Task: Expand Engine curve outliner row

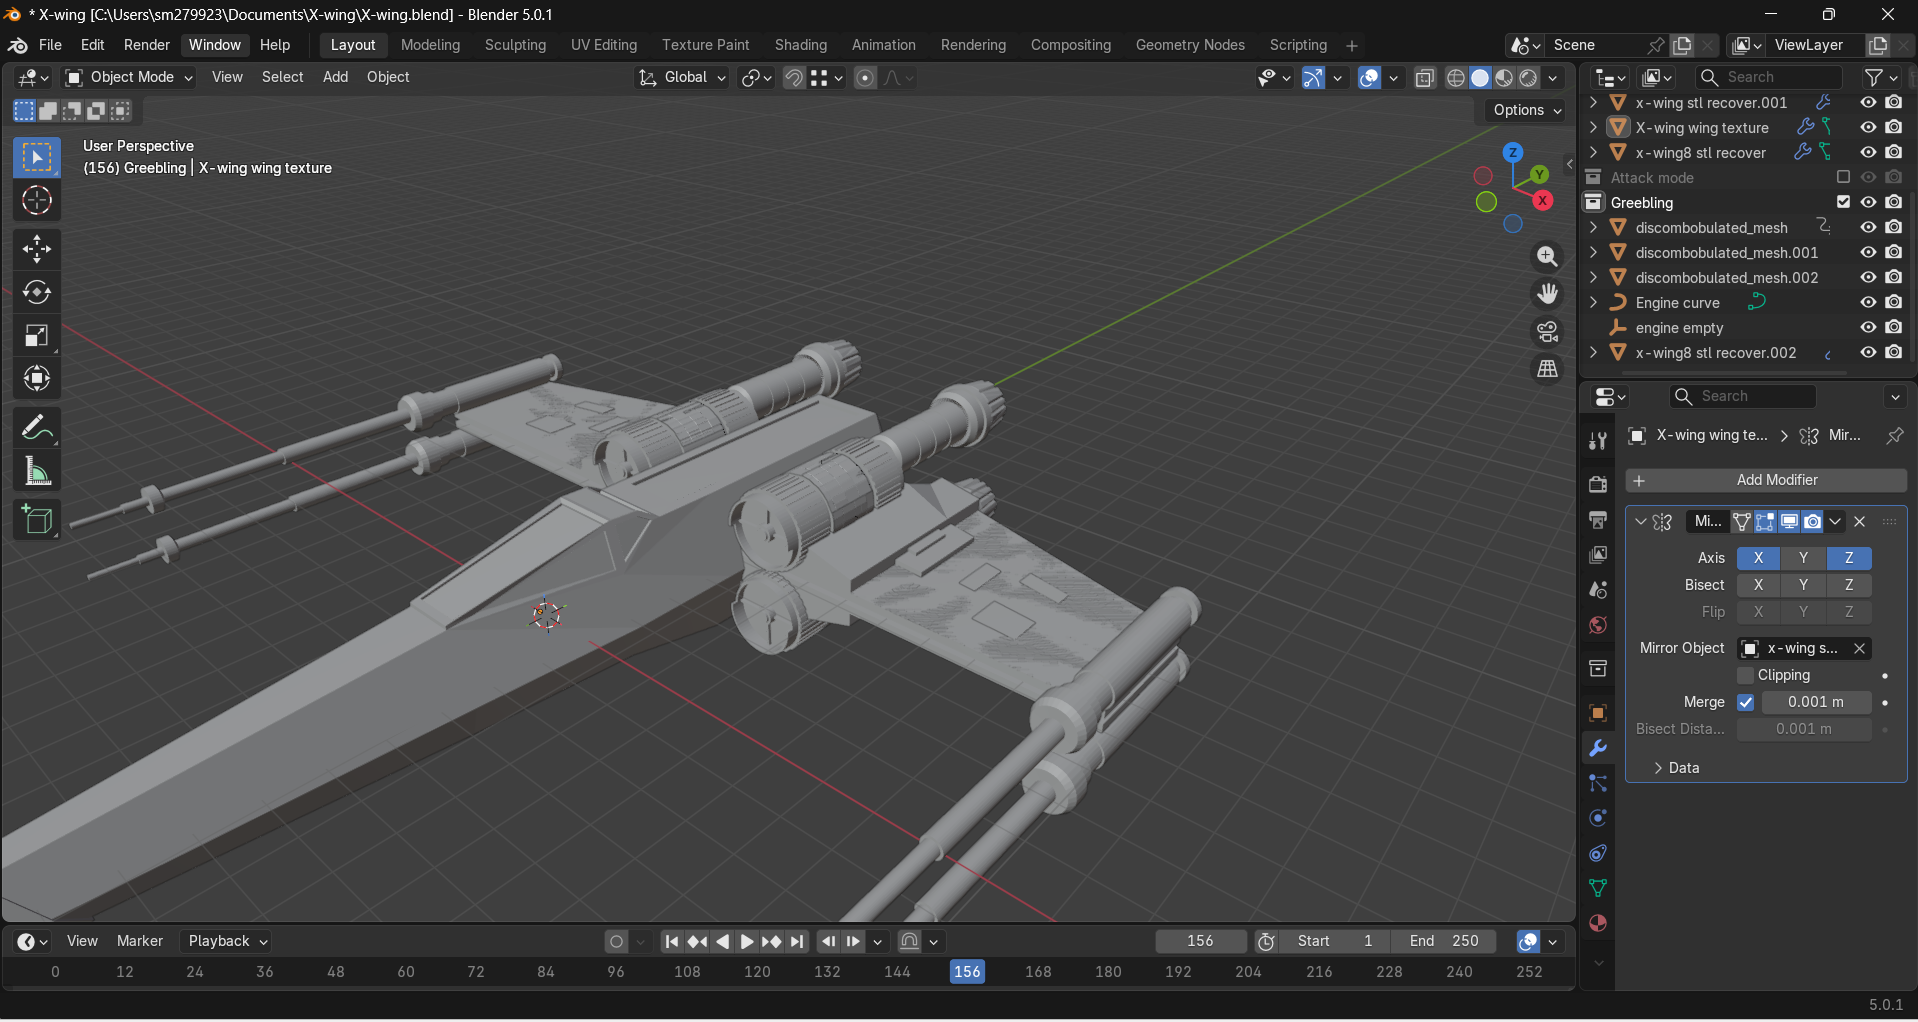Action: tap(1593, 302)
